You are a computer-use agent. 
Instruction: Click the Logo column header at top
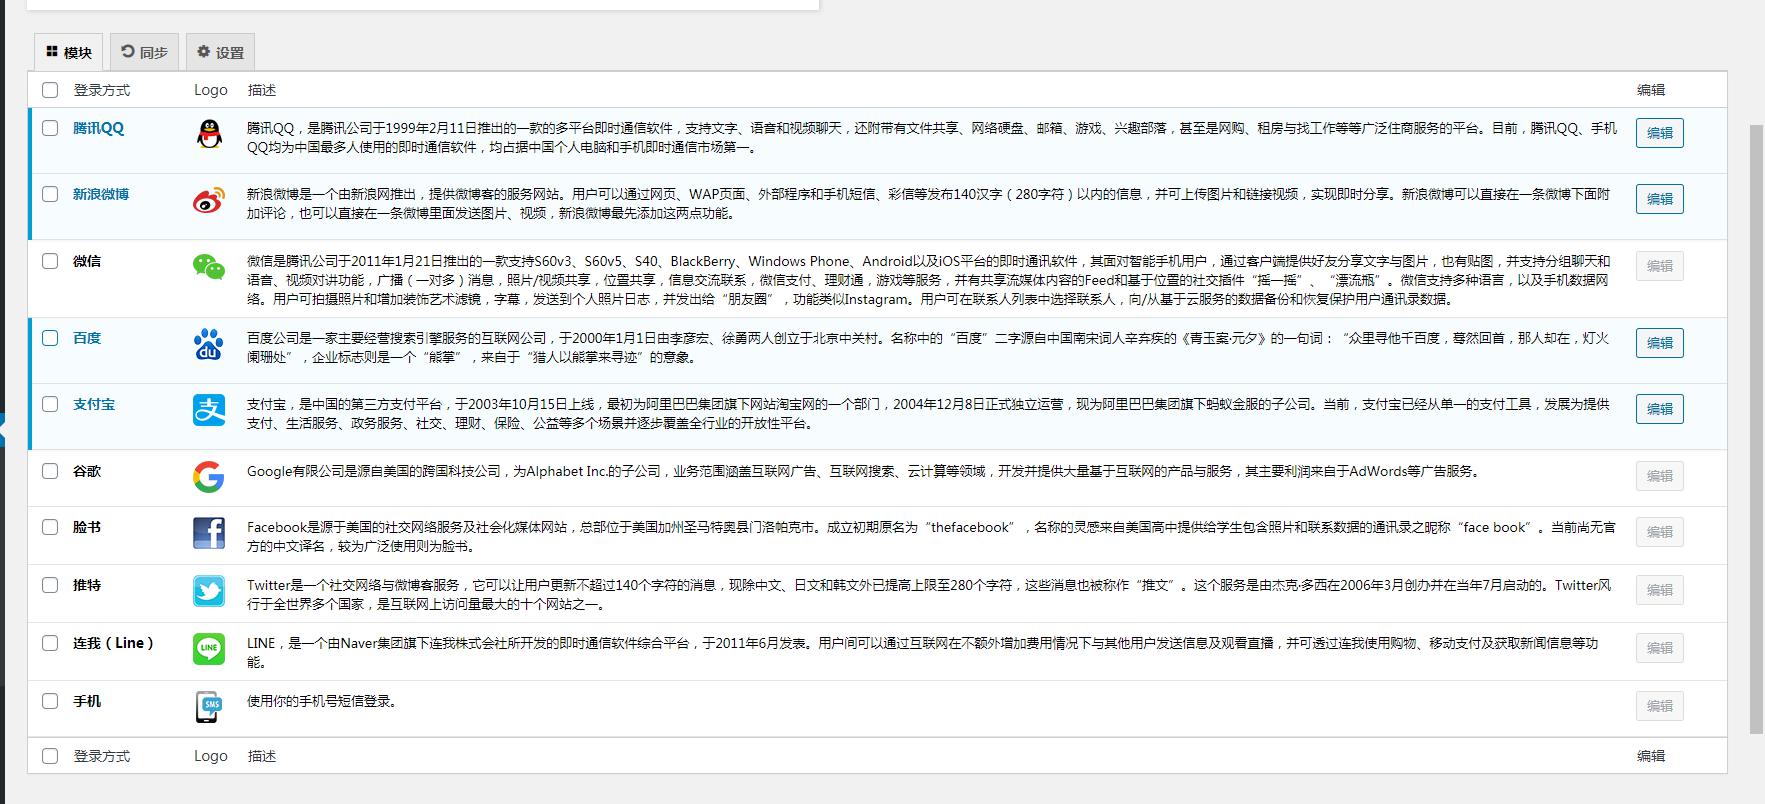click(211, 90)
